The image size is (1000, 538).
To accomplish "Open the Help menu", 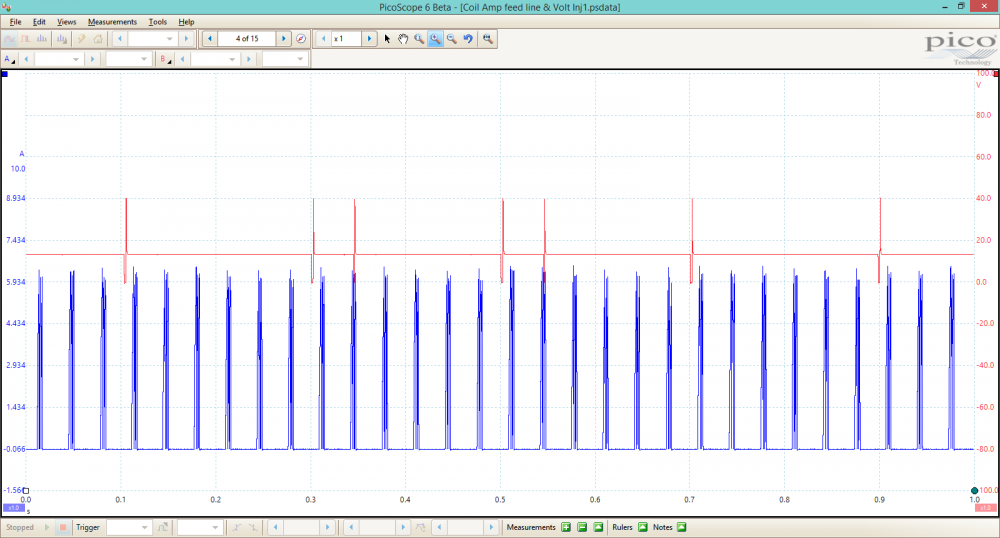I will [x=186, y=22].
